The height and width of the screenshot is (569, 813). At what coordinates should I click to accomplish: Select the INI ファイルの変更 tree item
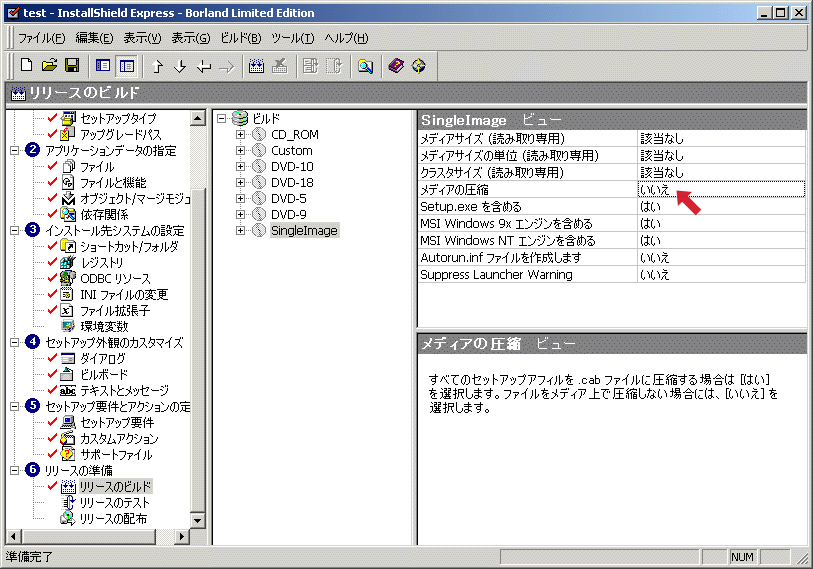pyautogui.click(x=124, y=294)
